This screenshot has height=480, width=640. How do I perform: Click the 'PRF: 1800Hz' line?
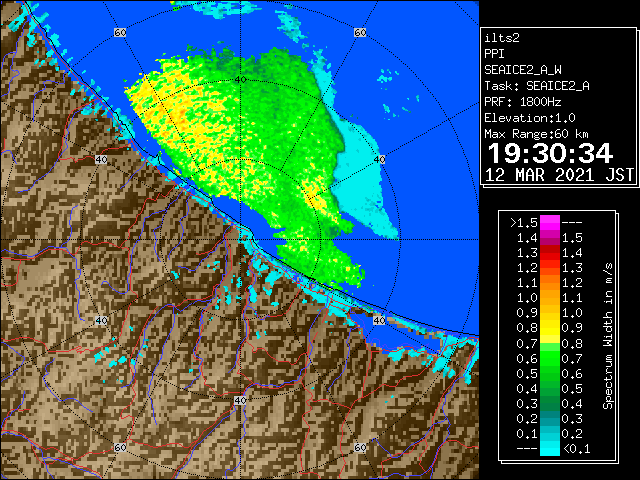[x=523, y=102]
